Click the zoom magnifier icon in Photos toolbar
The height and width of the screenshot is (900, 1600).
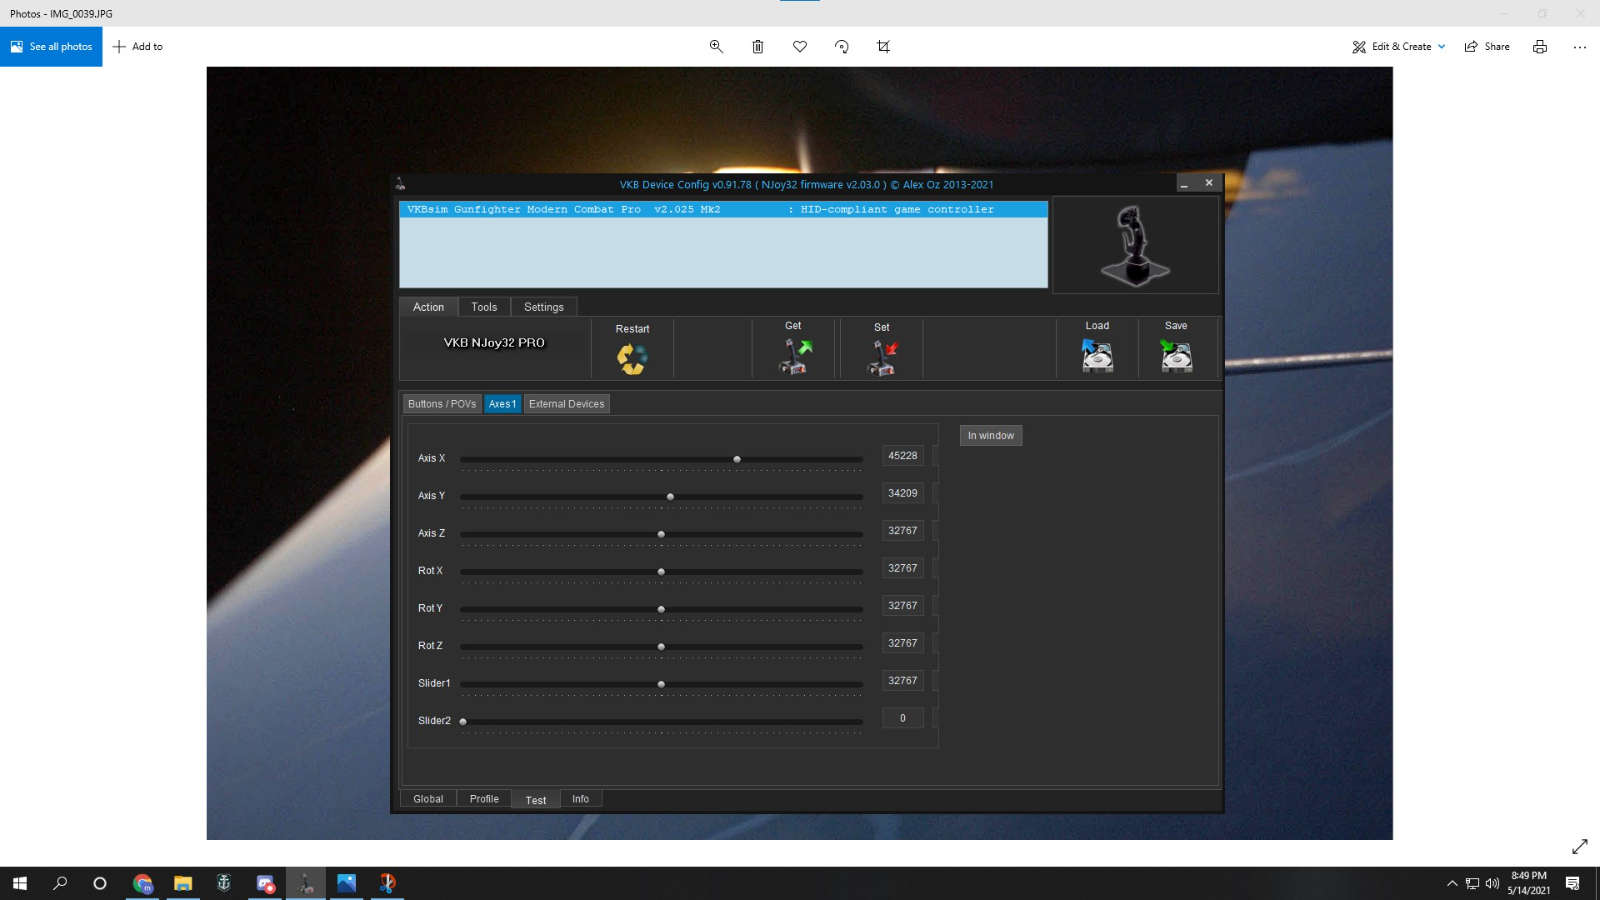pos(716,46)
